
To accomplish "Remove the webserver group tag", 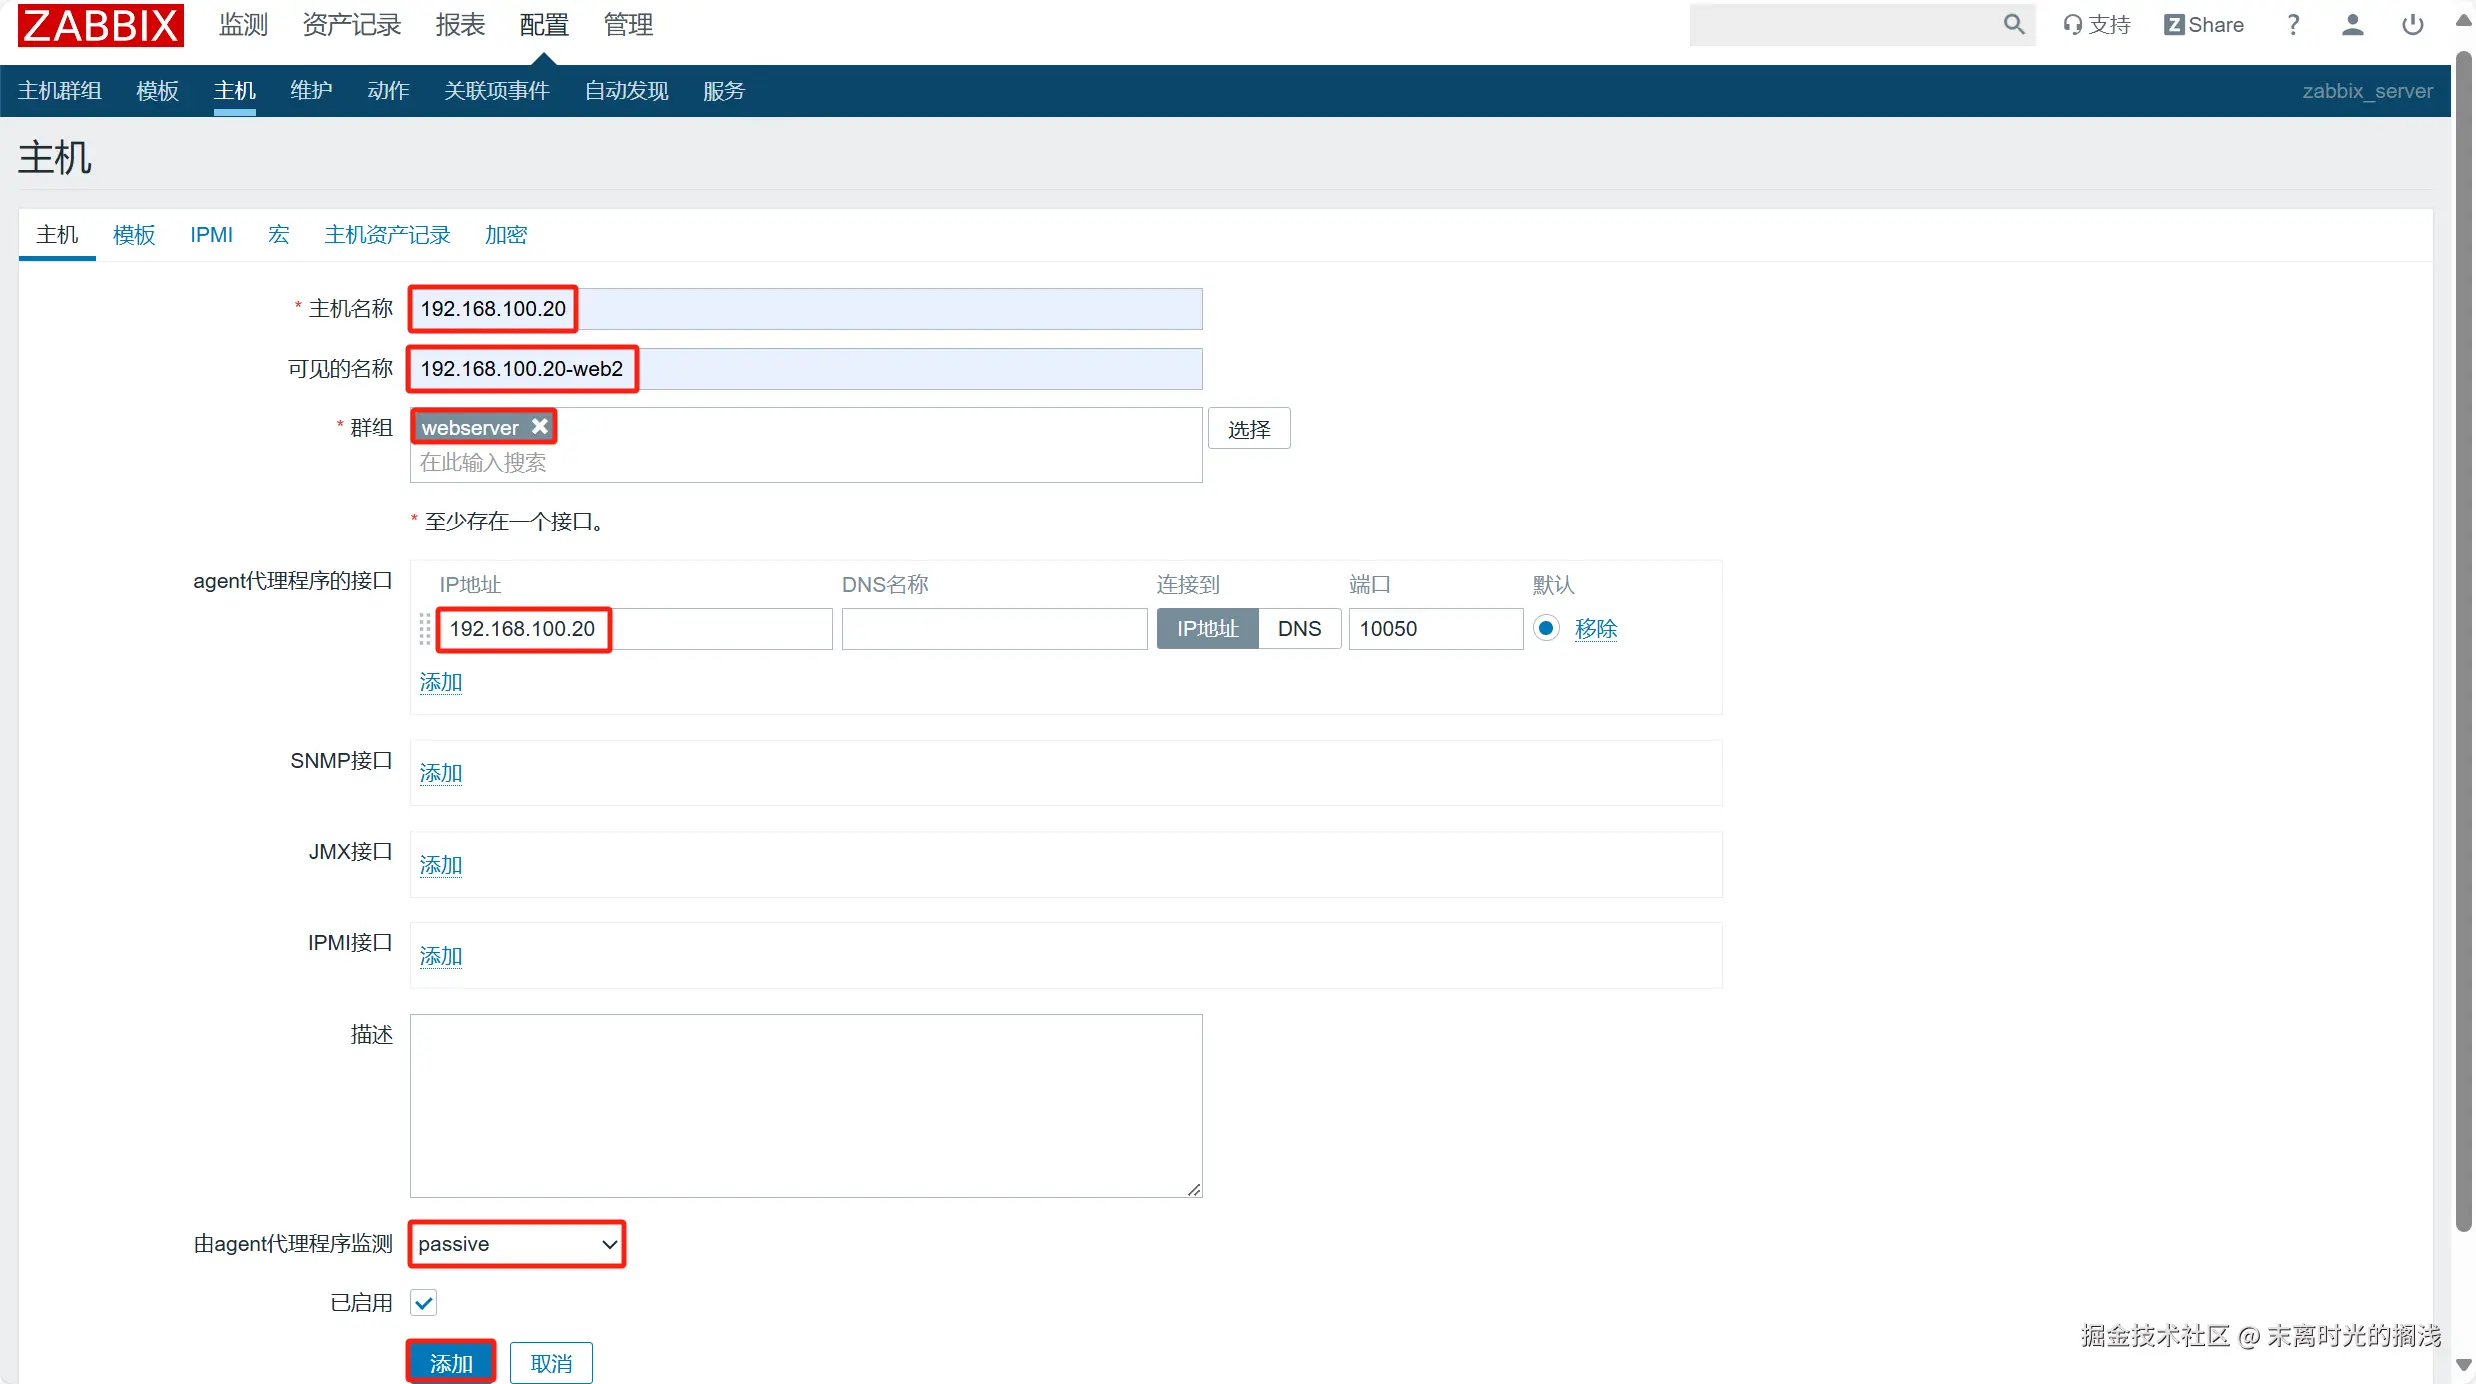I will 540,427.
